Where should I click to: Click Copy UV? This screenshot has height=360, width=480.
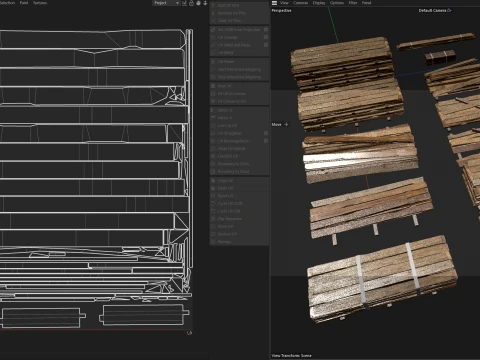[x=239, y=180]
